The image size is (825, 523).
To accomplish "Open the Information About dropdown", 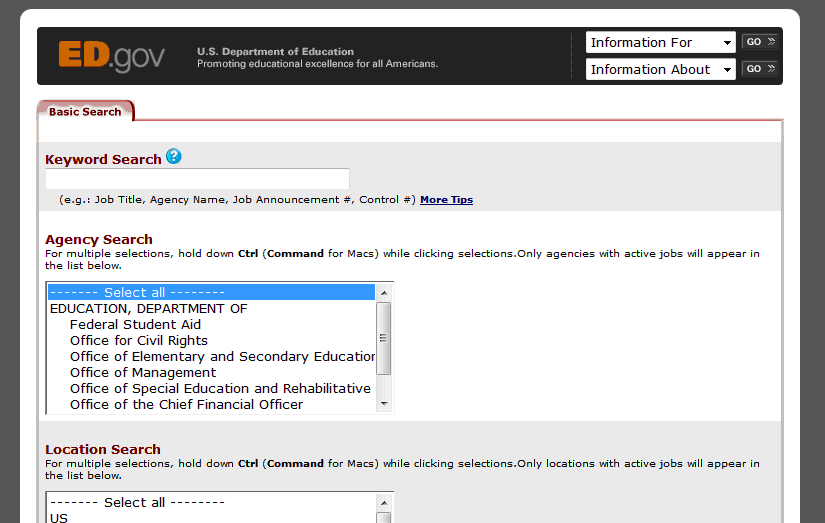I will (660, 70).
